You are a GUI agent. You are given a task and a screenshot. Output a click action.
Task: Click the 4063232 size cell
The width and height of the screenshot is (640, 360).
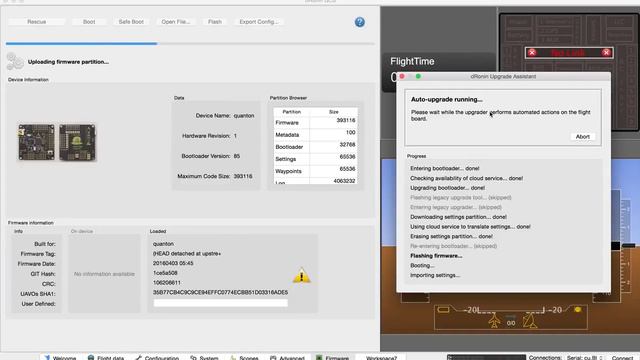click(344, 181)
